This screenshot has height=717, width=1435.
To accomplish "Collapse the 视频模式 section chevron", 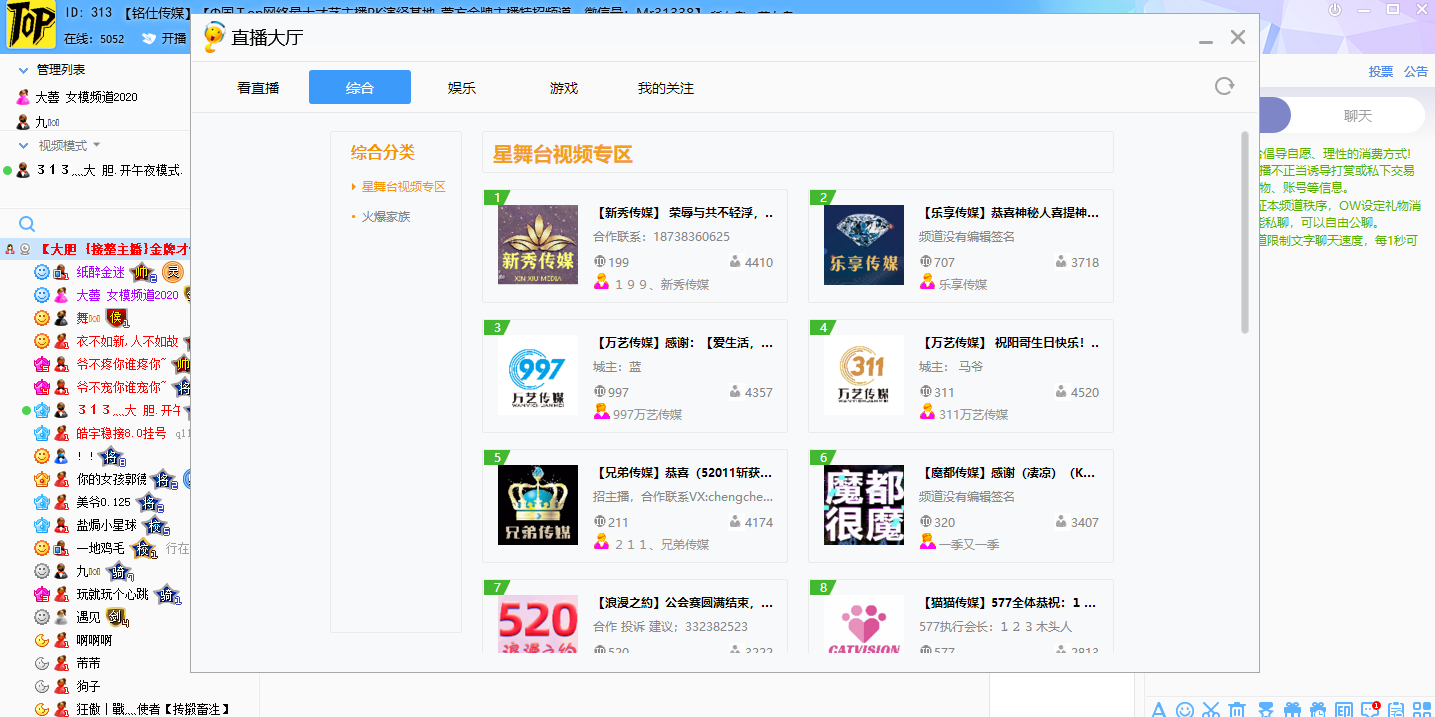I will (24, 145).
